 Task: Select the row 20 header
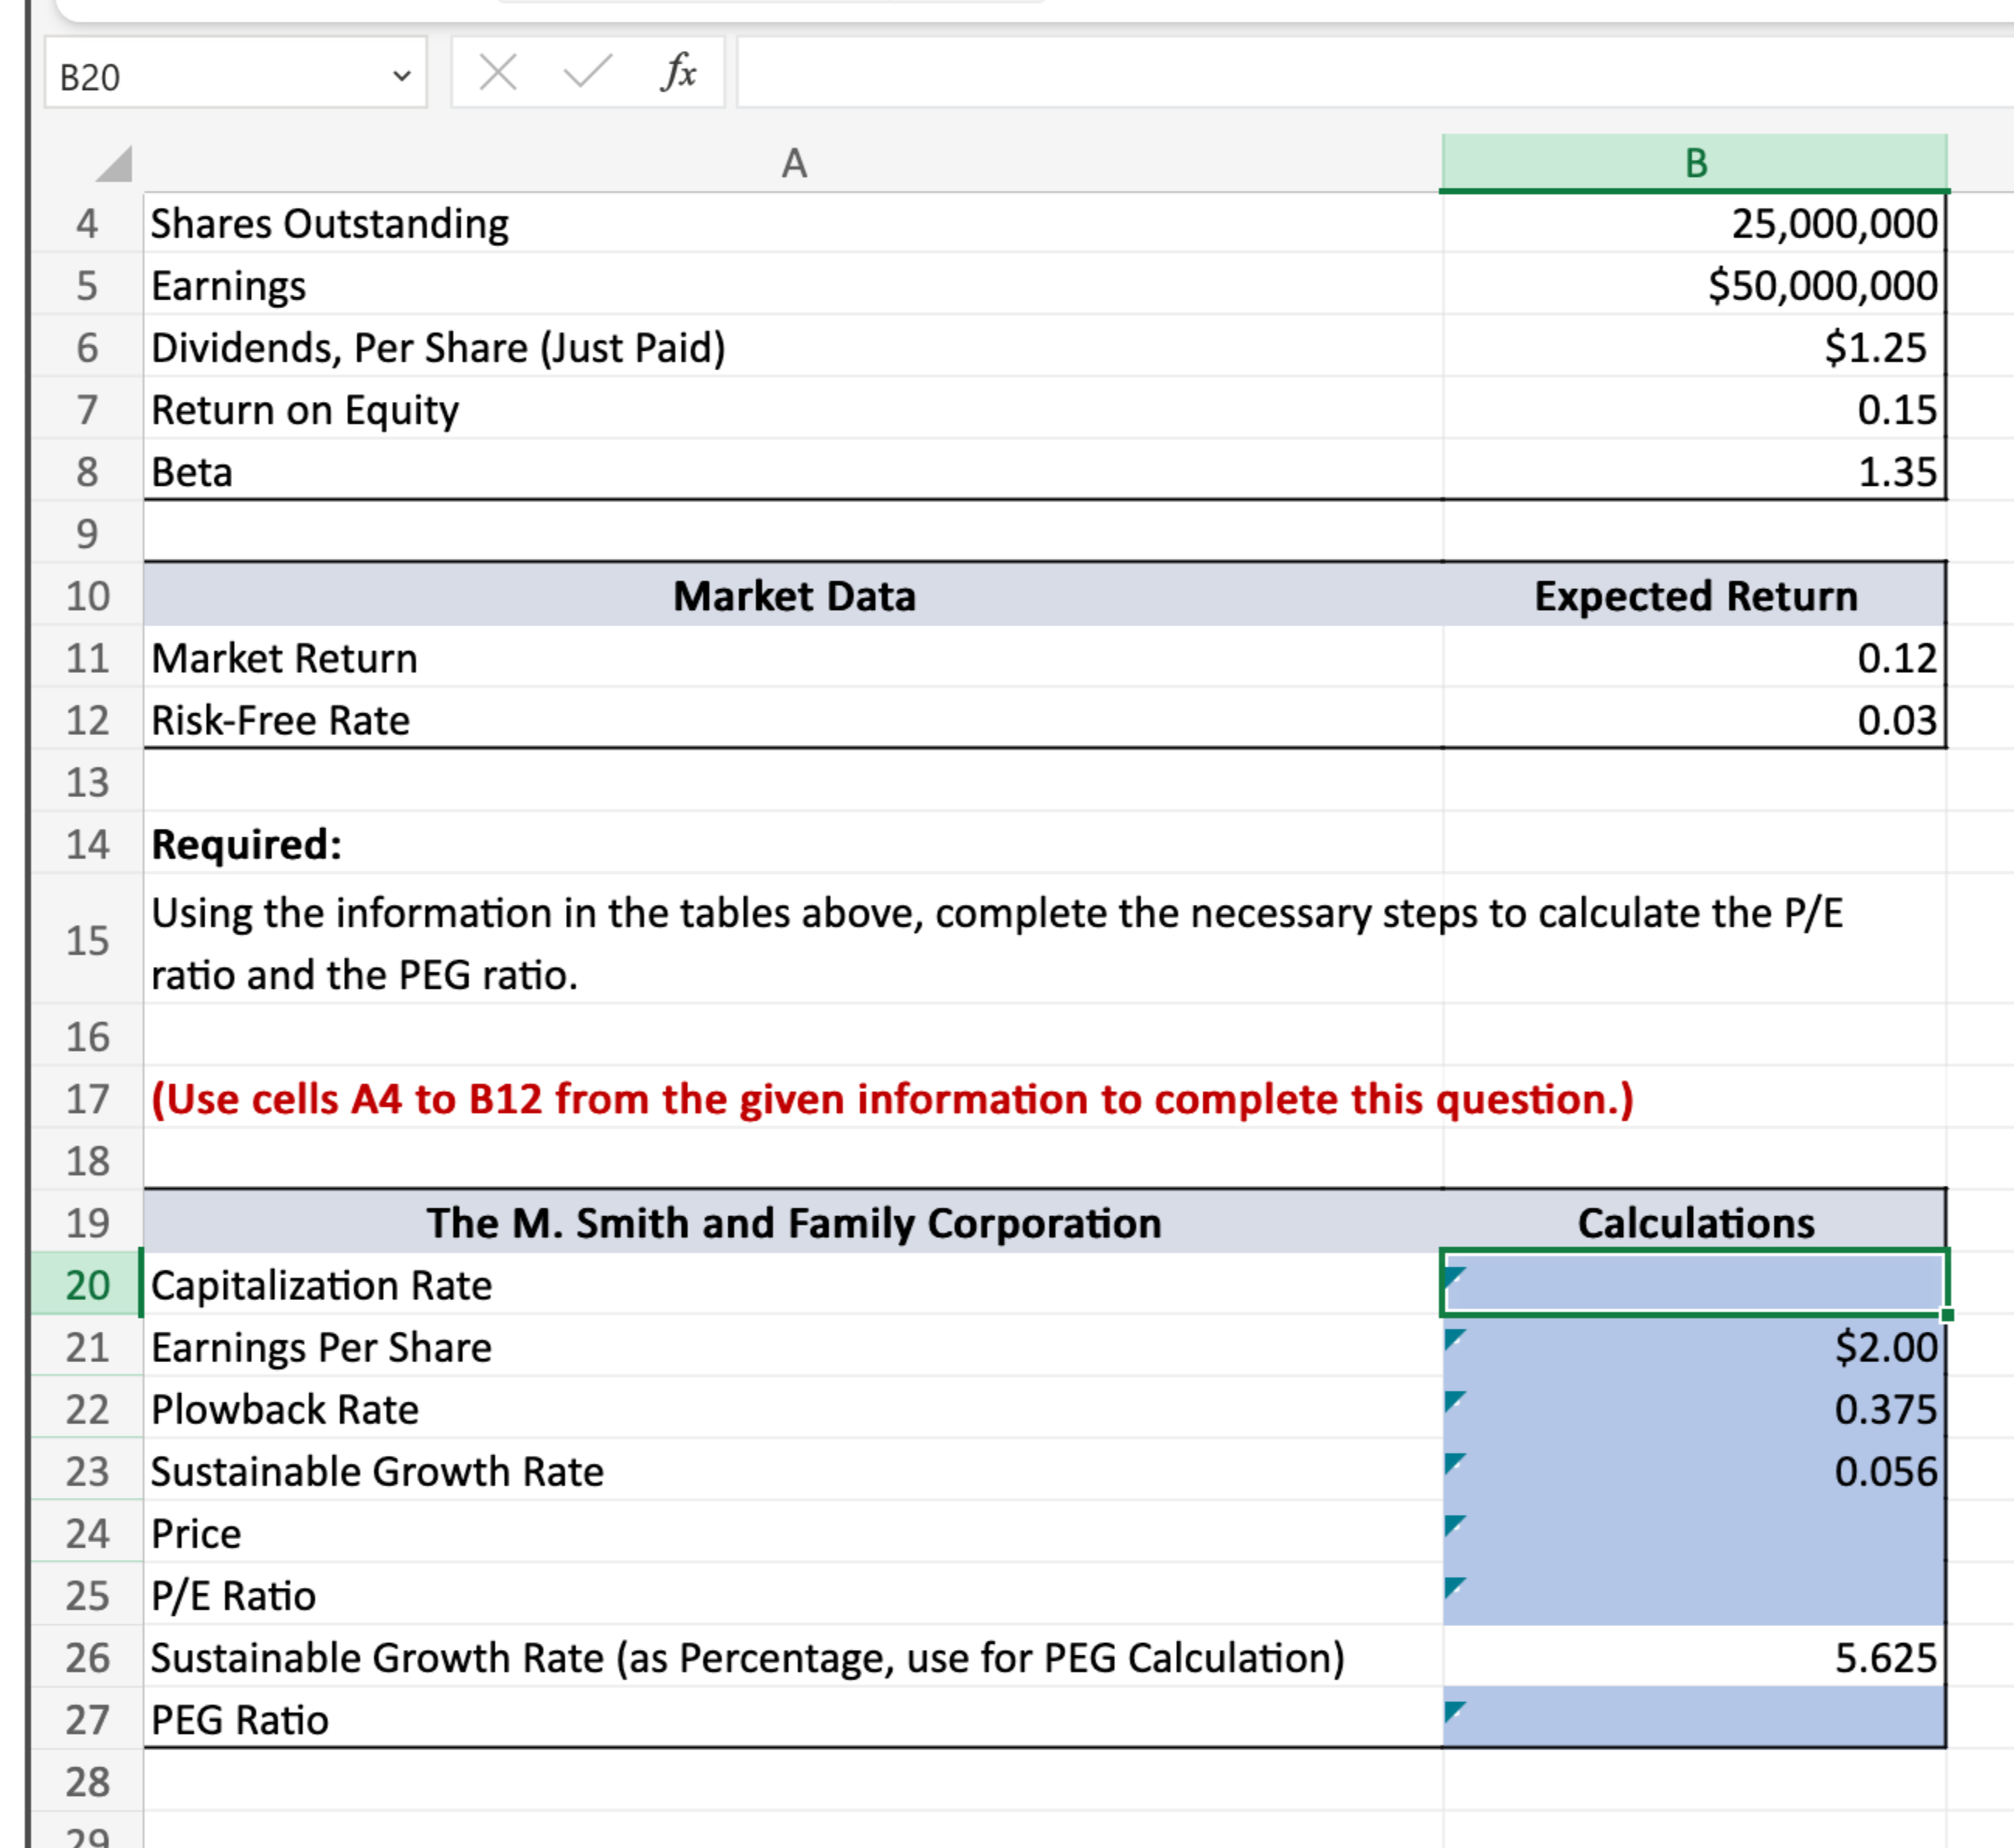coord(87,1285)
